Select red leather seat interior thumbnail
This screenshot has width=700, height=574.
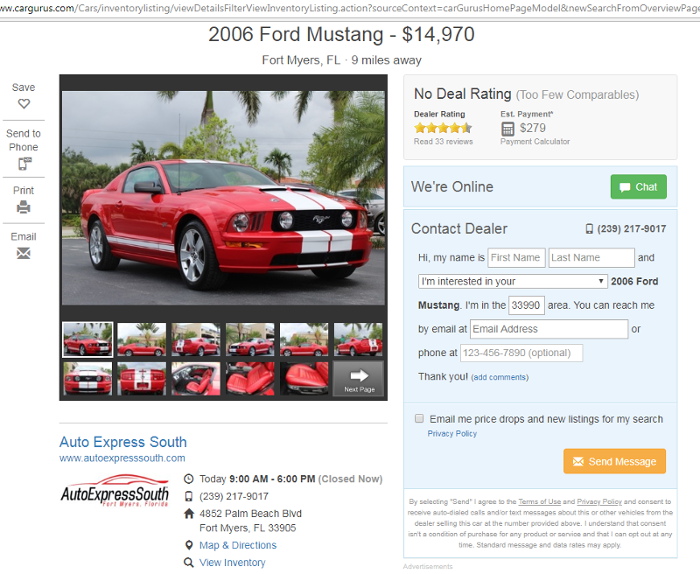[250, 379]
